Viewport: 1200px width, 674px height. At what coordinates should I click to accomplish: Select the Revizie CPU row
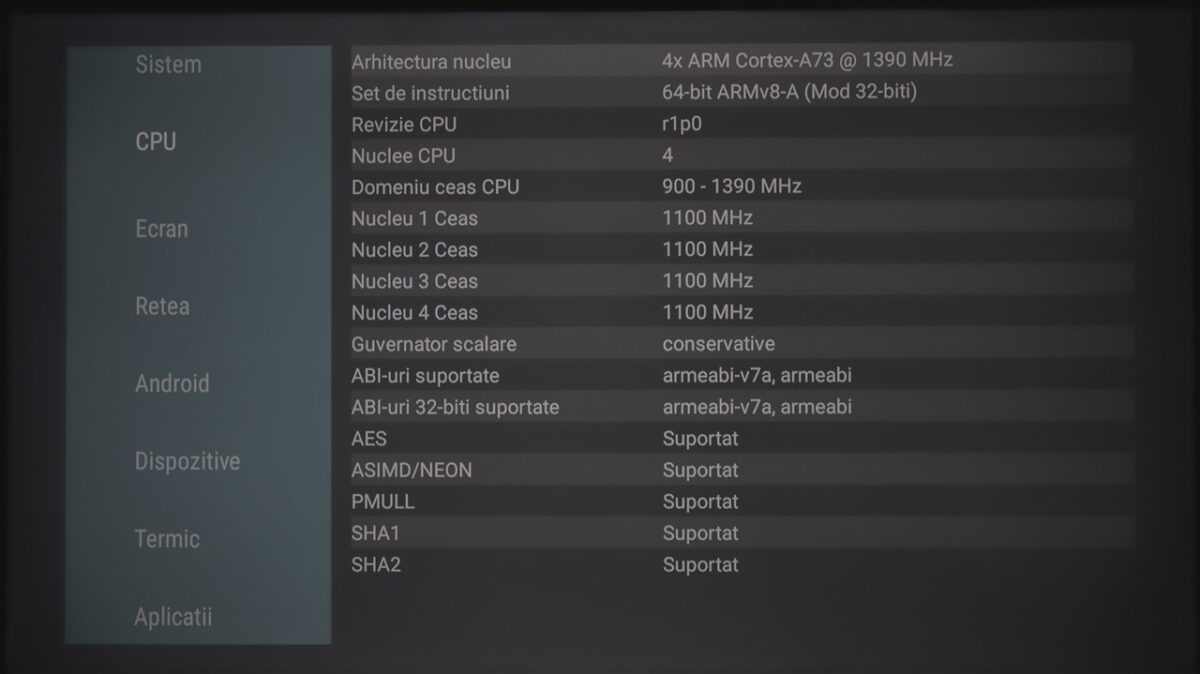pyautogui.click(x=740, y=124)
